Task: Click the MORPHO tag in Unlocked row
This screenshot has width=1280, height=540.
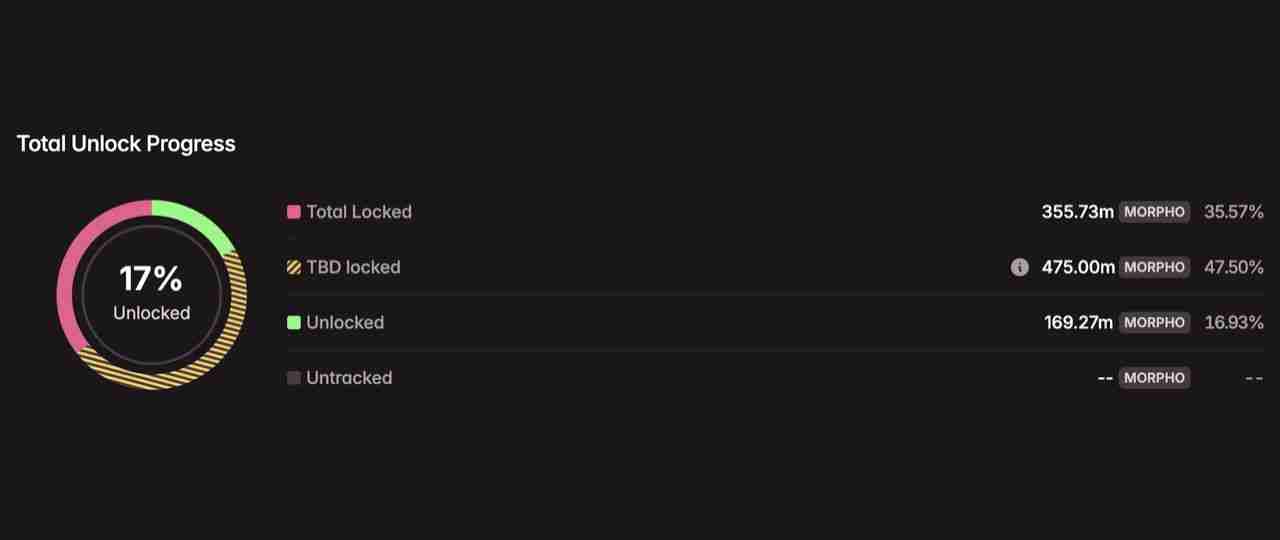Action: (1154, 323)
